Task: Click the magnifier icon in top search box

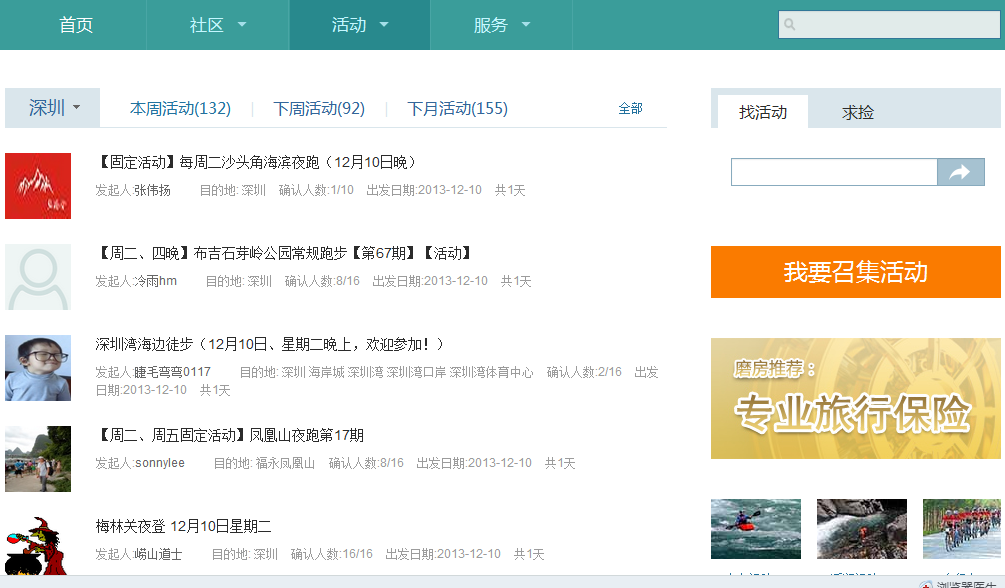Action: (x=790, y=25)
